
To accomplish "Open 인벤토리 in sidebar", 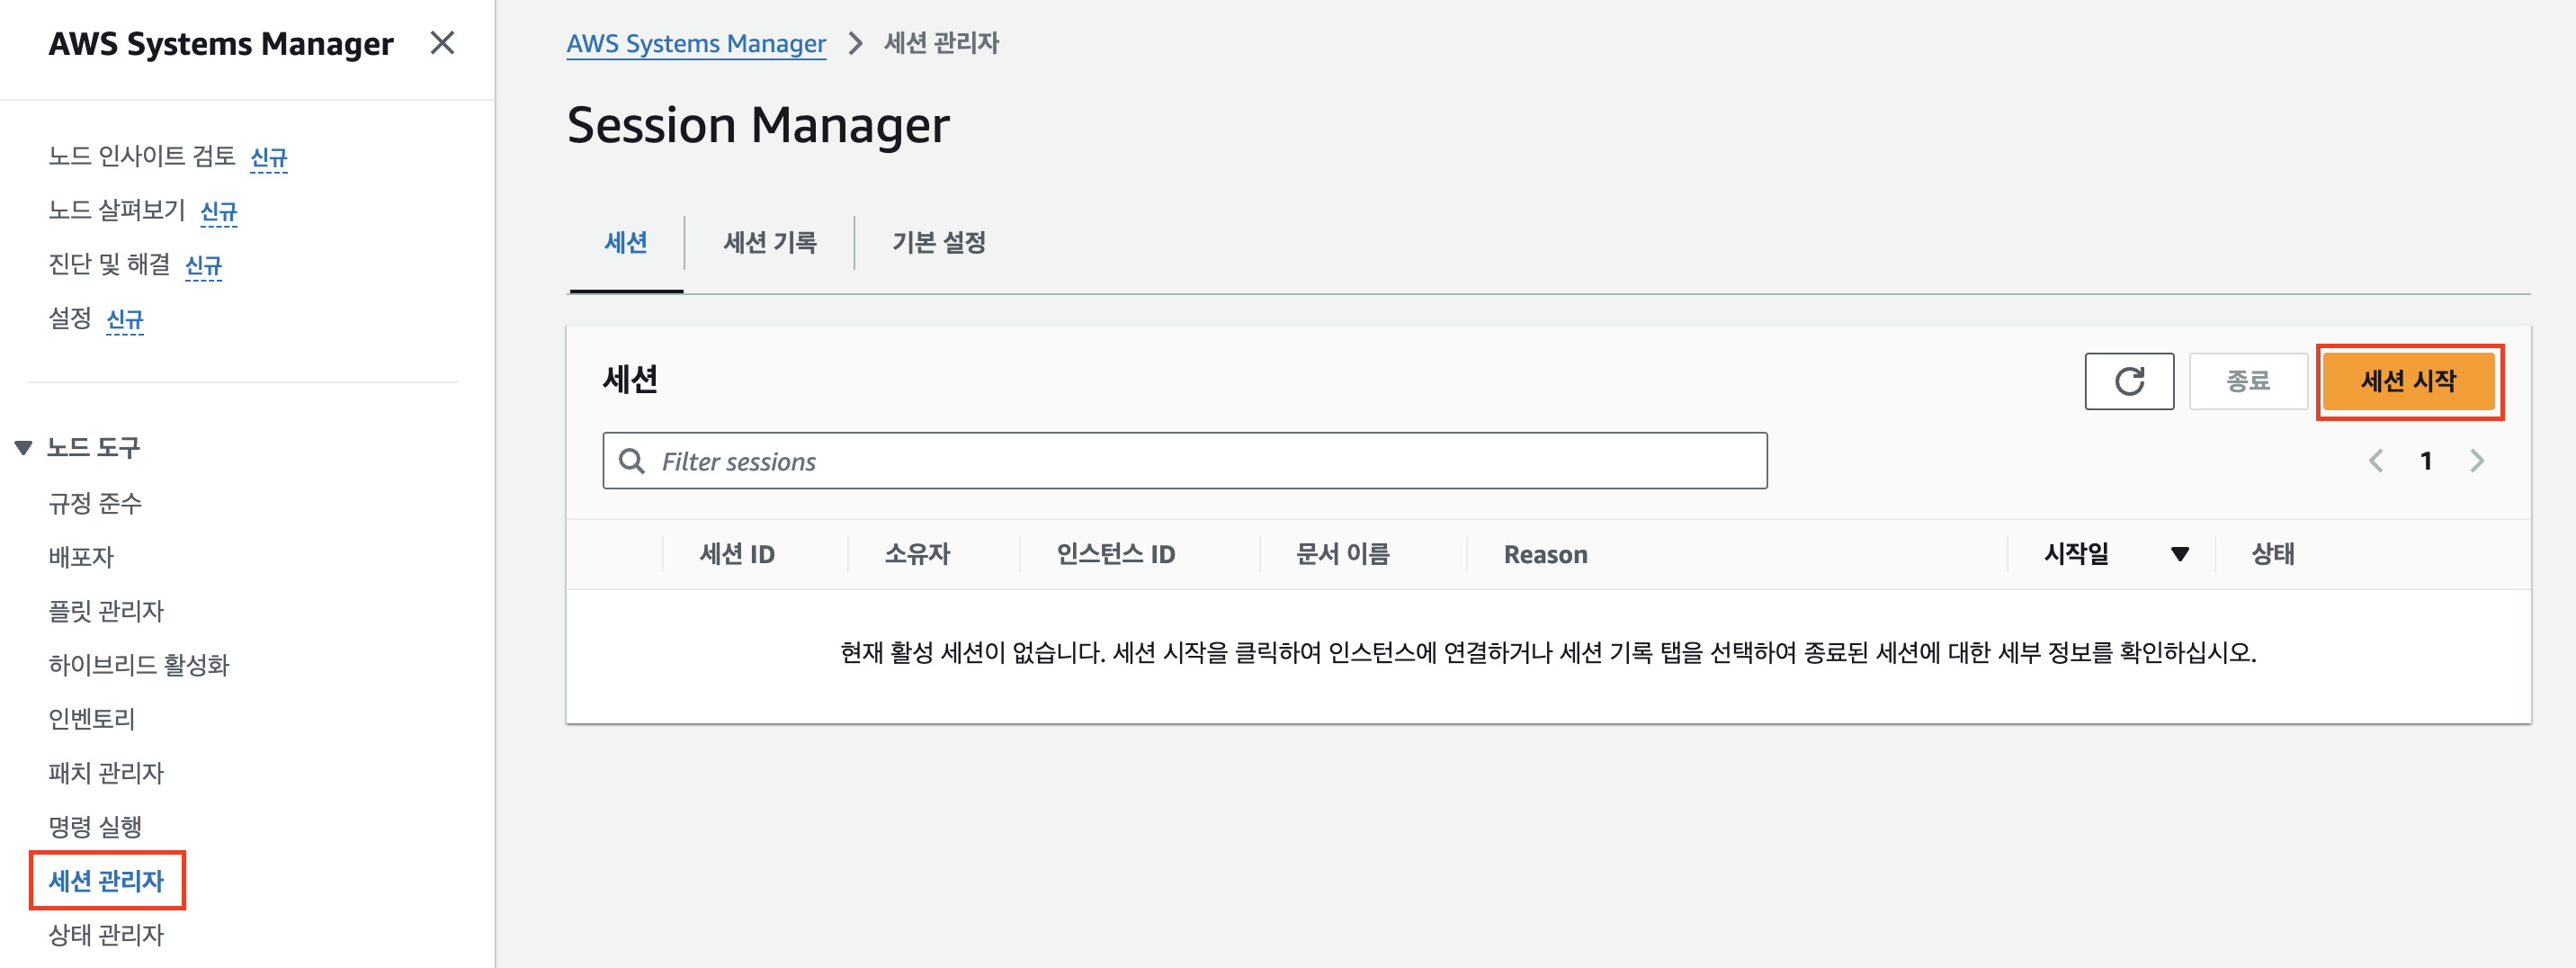I will click(x=92, y=719).
